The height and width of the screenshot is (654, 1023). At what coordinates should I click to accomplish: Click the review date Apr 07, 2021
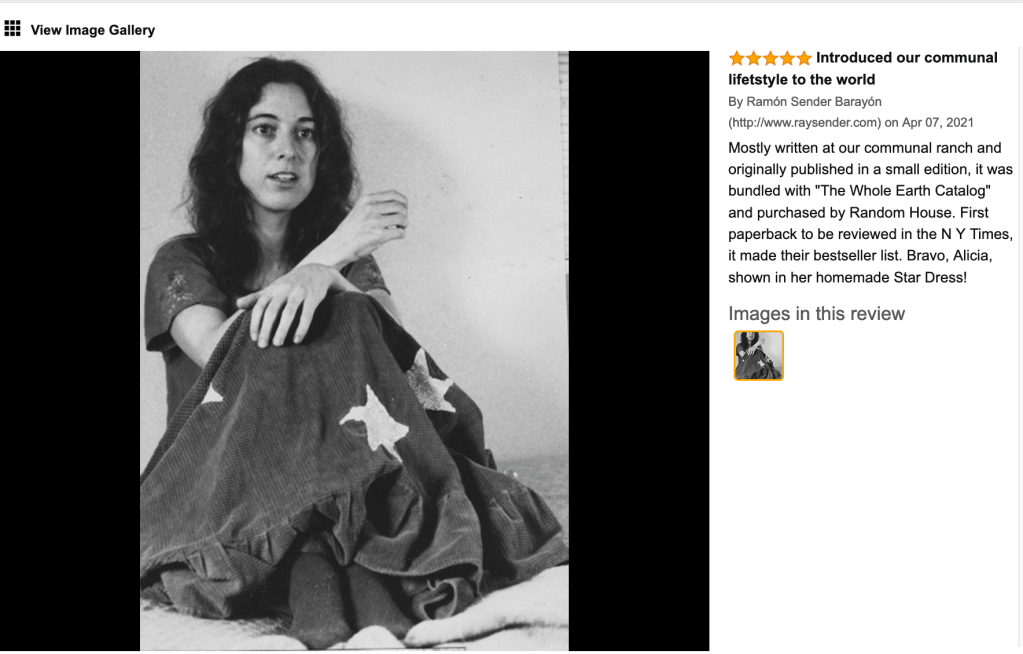[938, 123]
